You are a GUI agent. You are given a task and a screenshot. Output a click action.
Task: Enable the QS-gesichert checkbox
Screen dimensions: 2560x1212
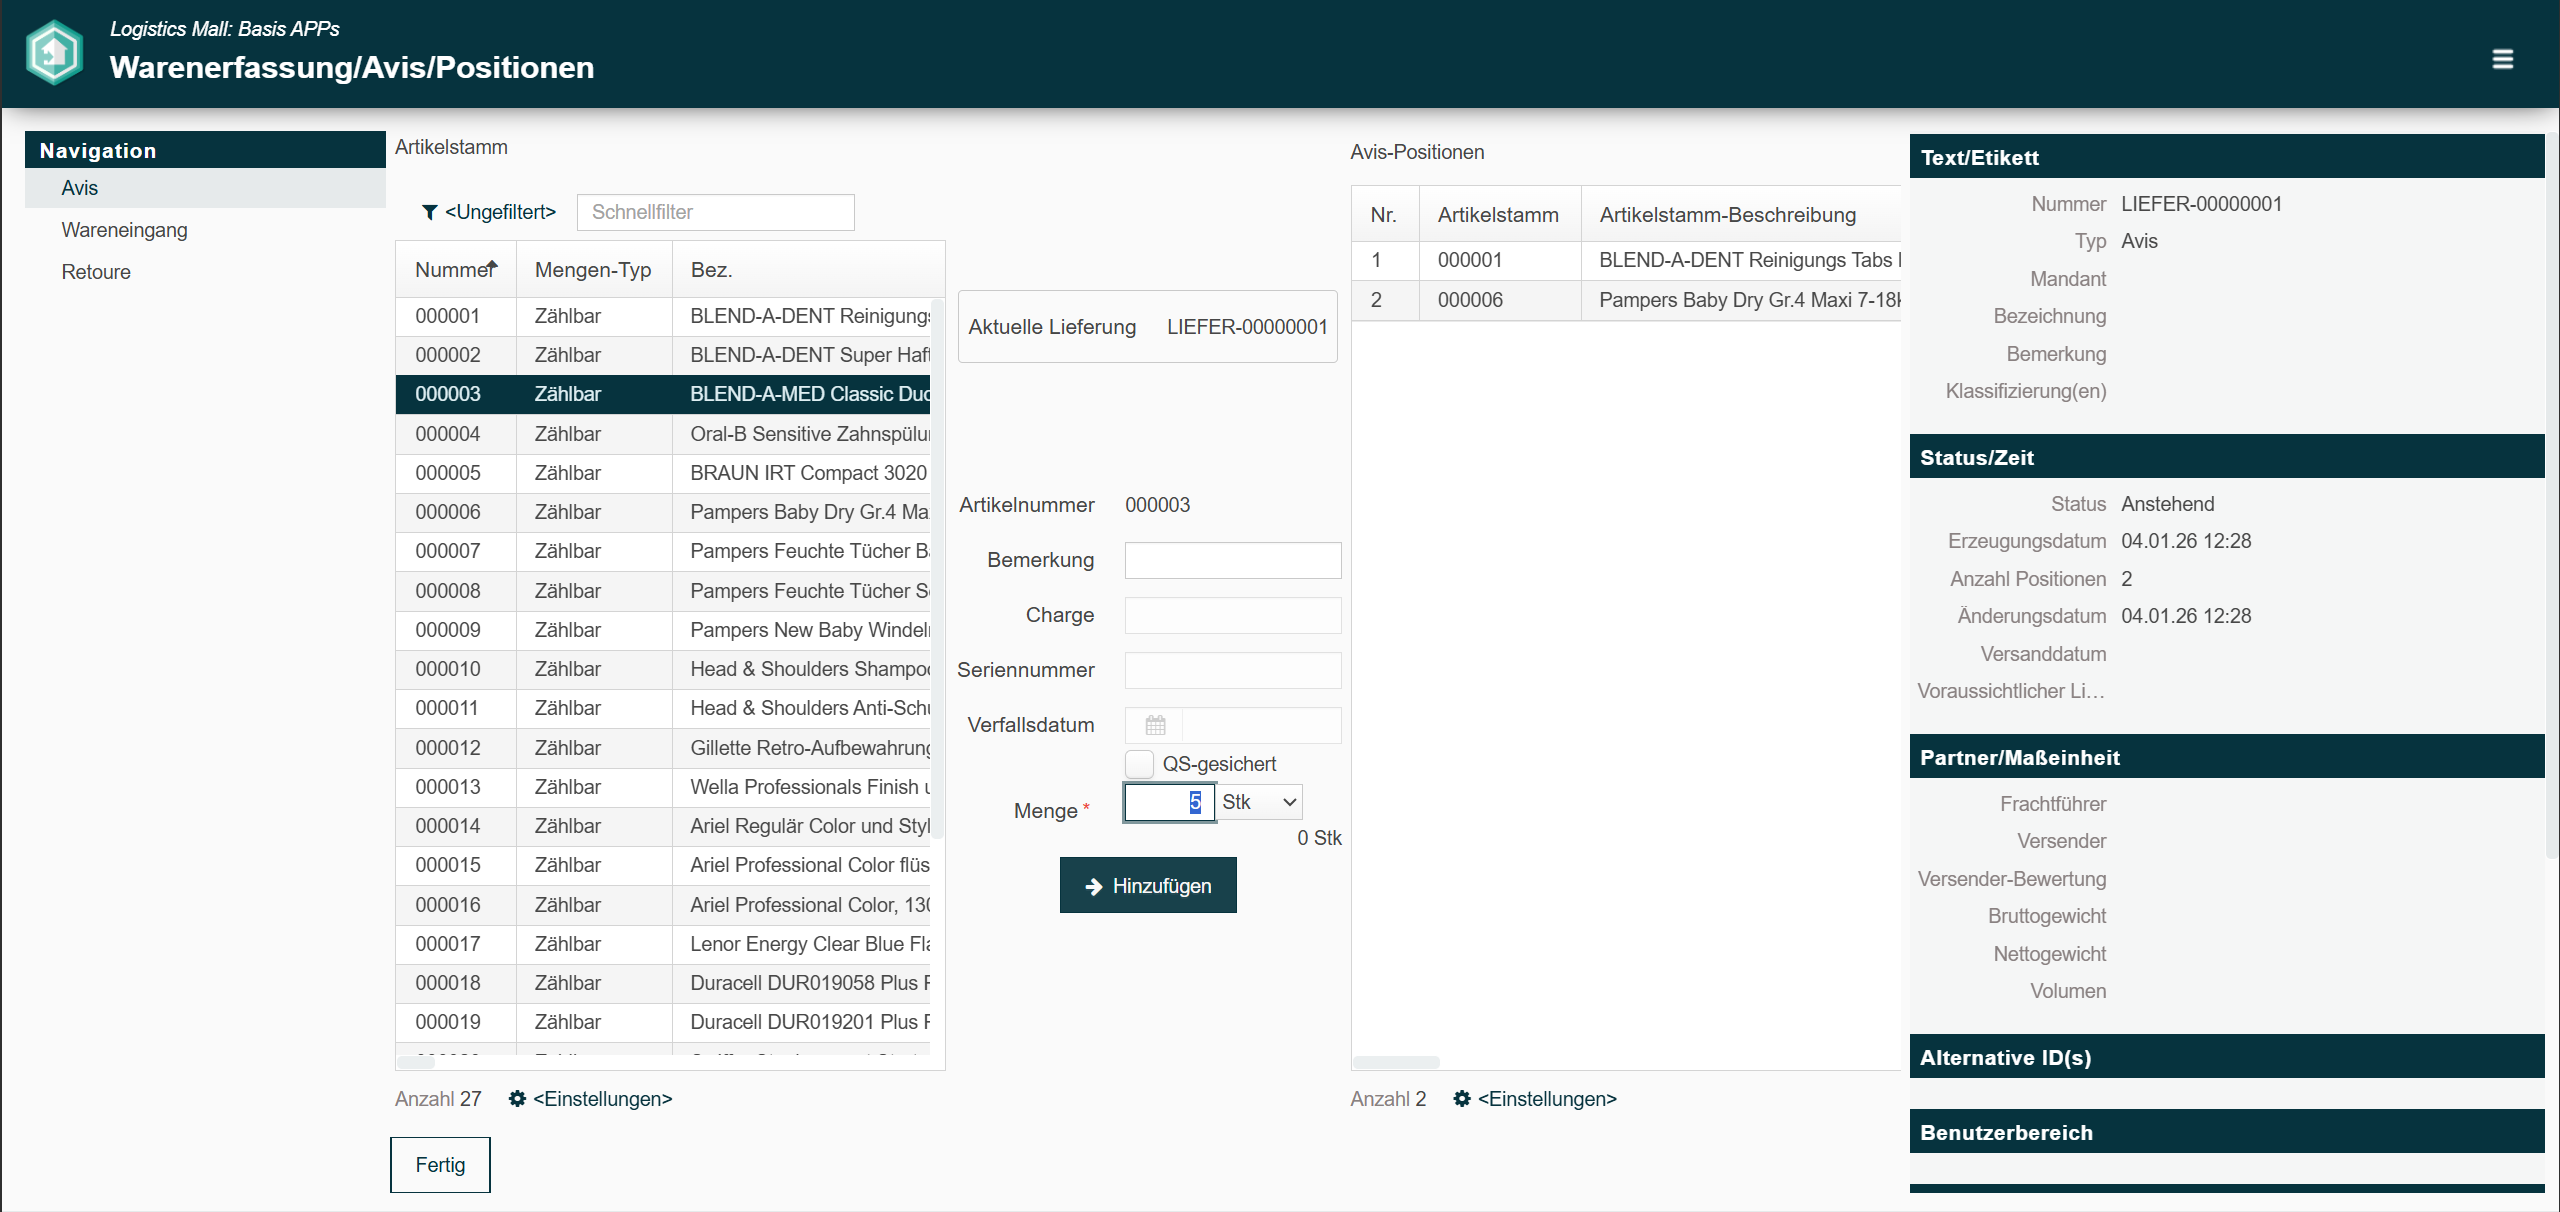[x=1139, y=764]
